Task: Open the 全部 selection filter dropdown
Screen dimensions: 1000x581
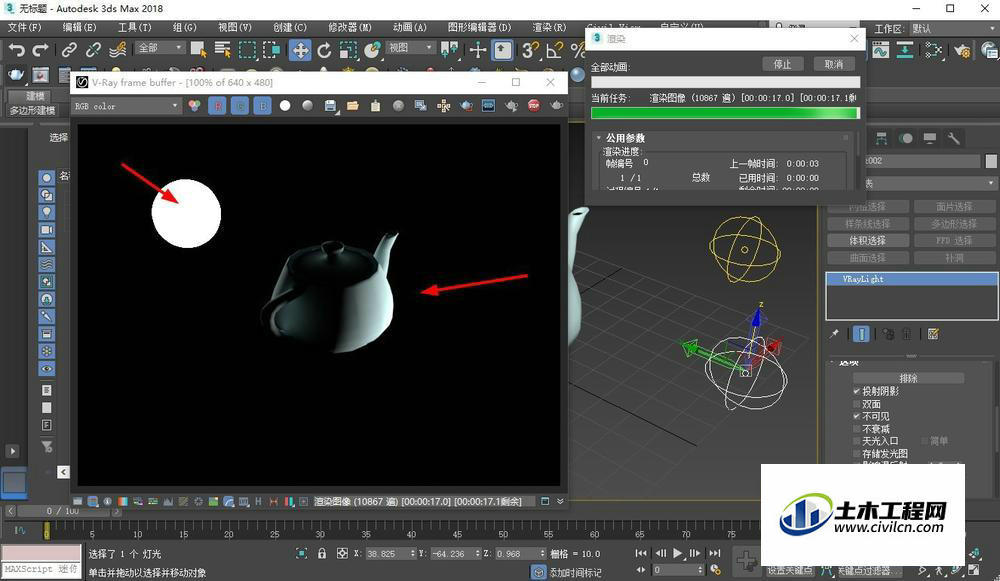Action: 159,48
